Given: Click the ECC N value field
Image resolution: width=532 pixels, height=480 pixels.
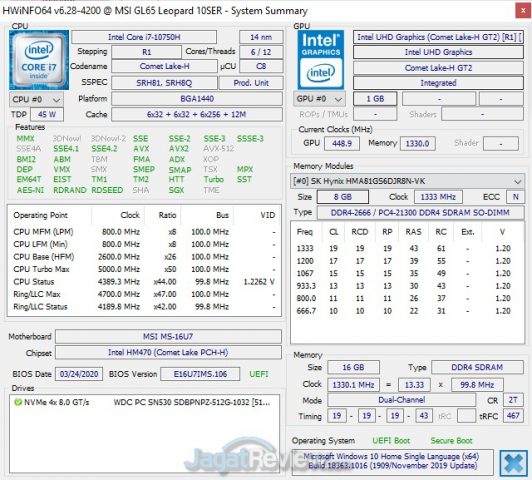Looking at the screenshot, I should click(x=515, y=197).
